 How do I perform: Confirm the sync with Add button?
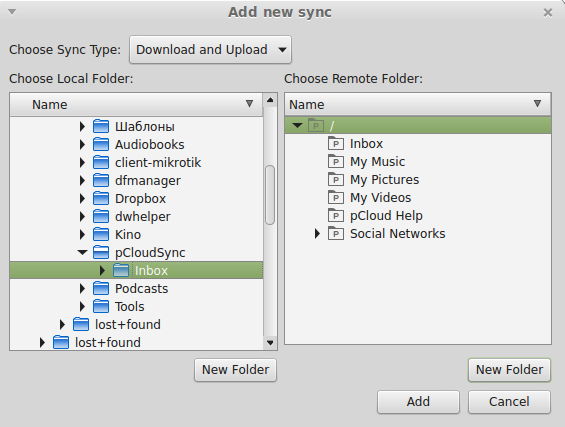(x=418, y=402)
